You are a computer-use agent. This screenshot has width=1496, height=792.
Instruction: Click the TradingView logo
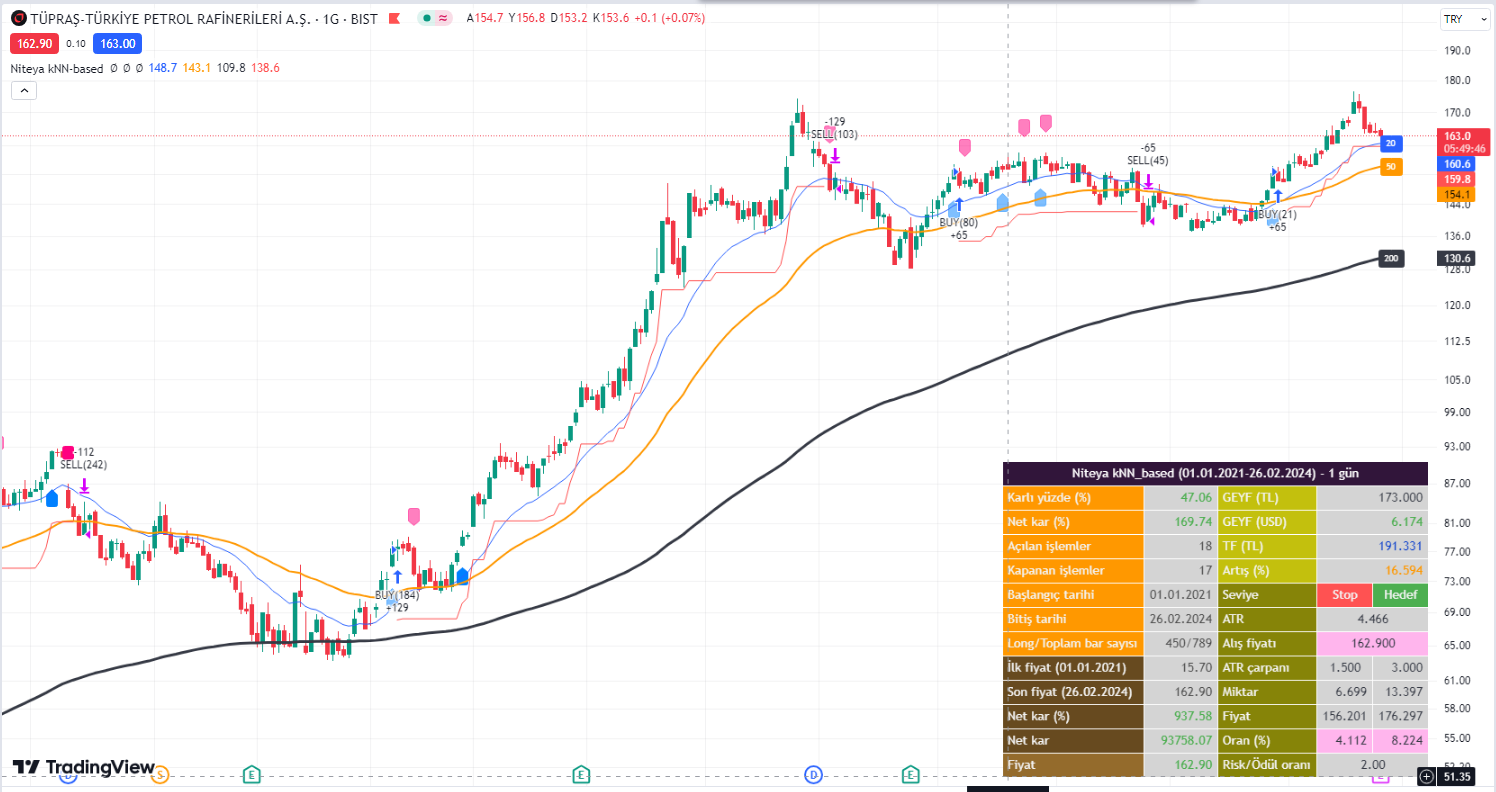coord(84,767)
